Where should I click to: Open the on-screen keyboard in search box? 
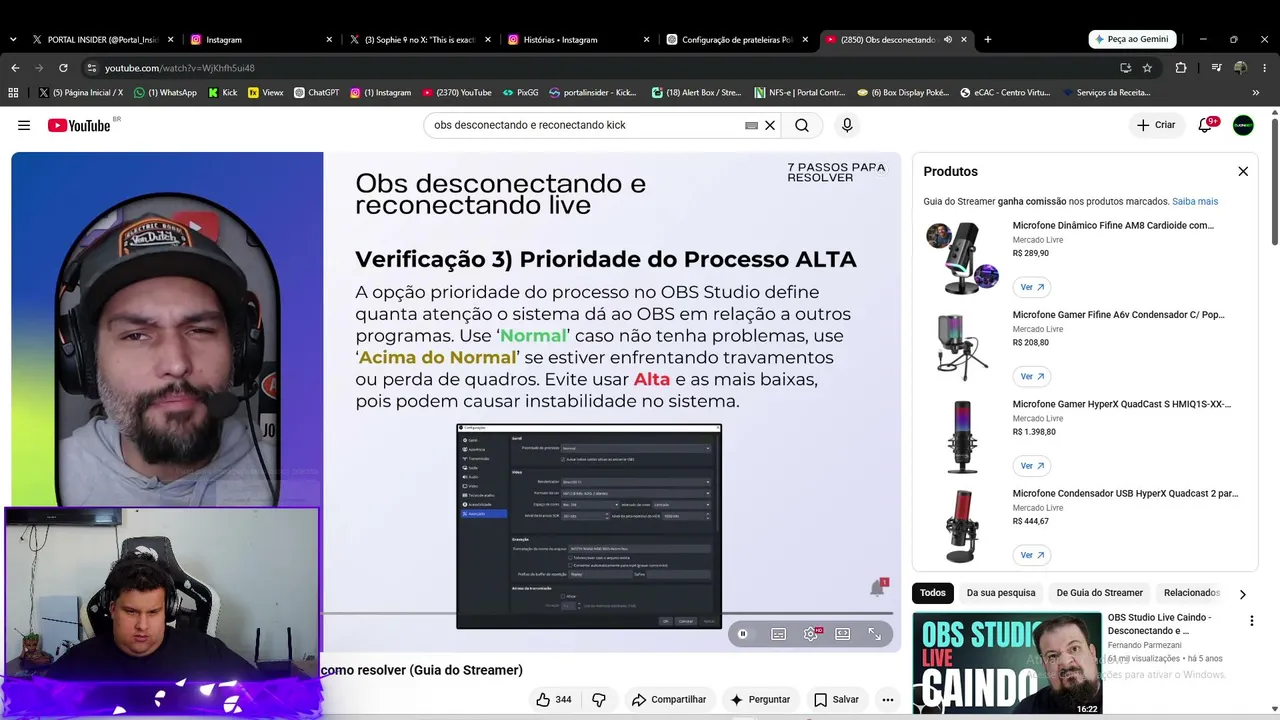(x=751, y=125)
